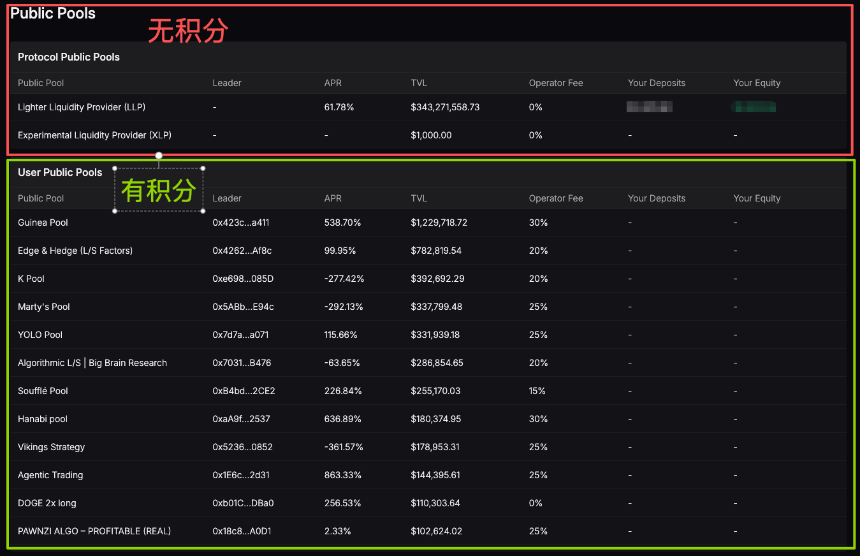860x556 pixels.
Task: Click Guinea Pool leader address 0x423c...a411
Action: [x=240, y=223]
